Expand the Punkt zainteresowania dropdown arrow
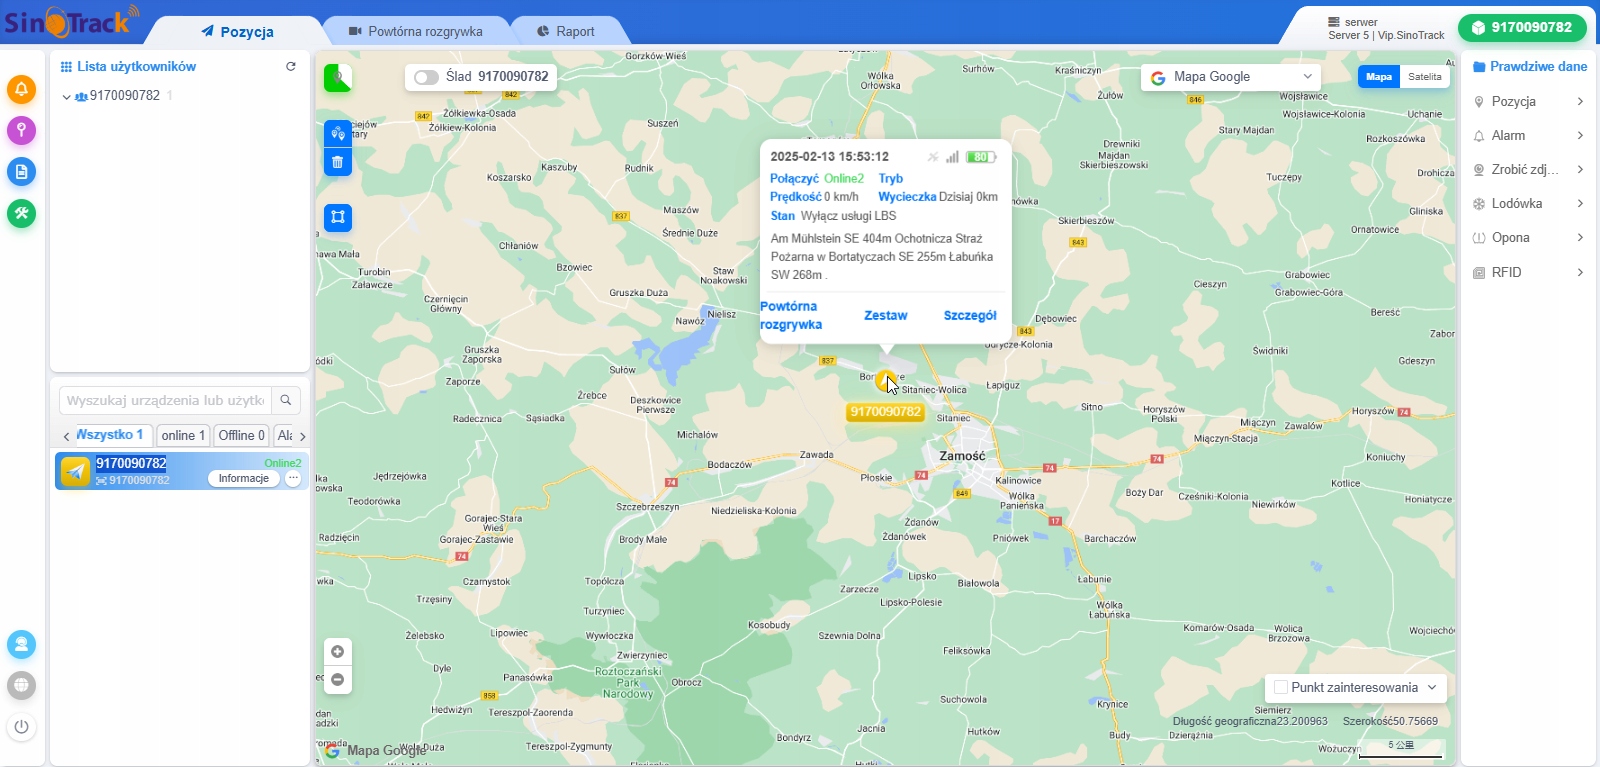 point(1432,687)
